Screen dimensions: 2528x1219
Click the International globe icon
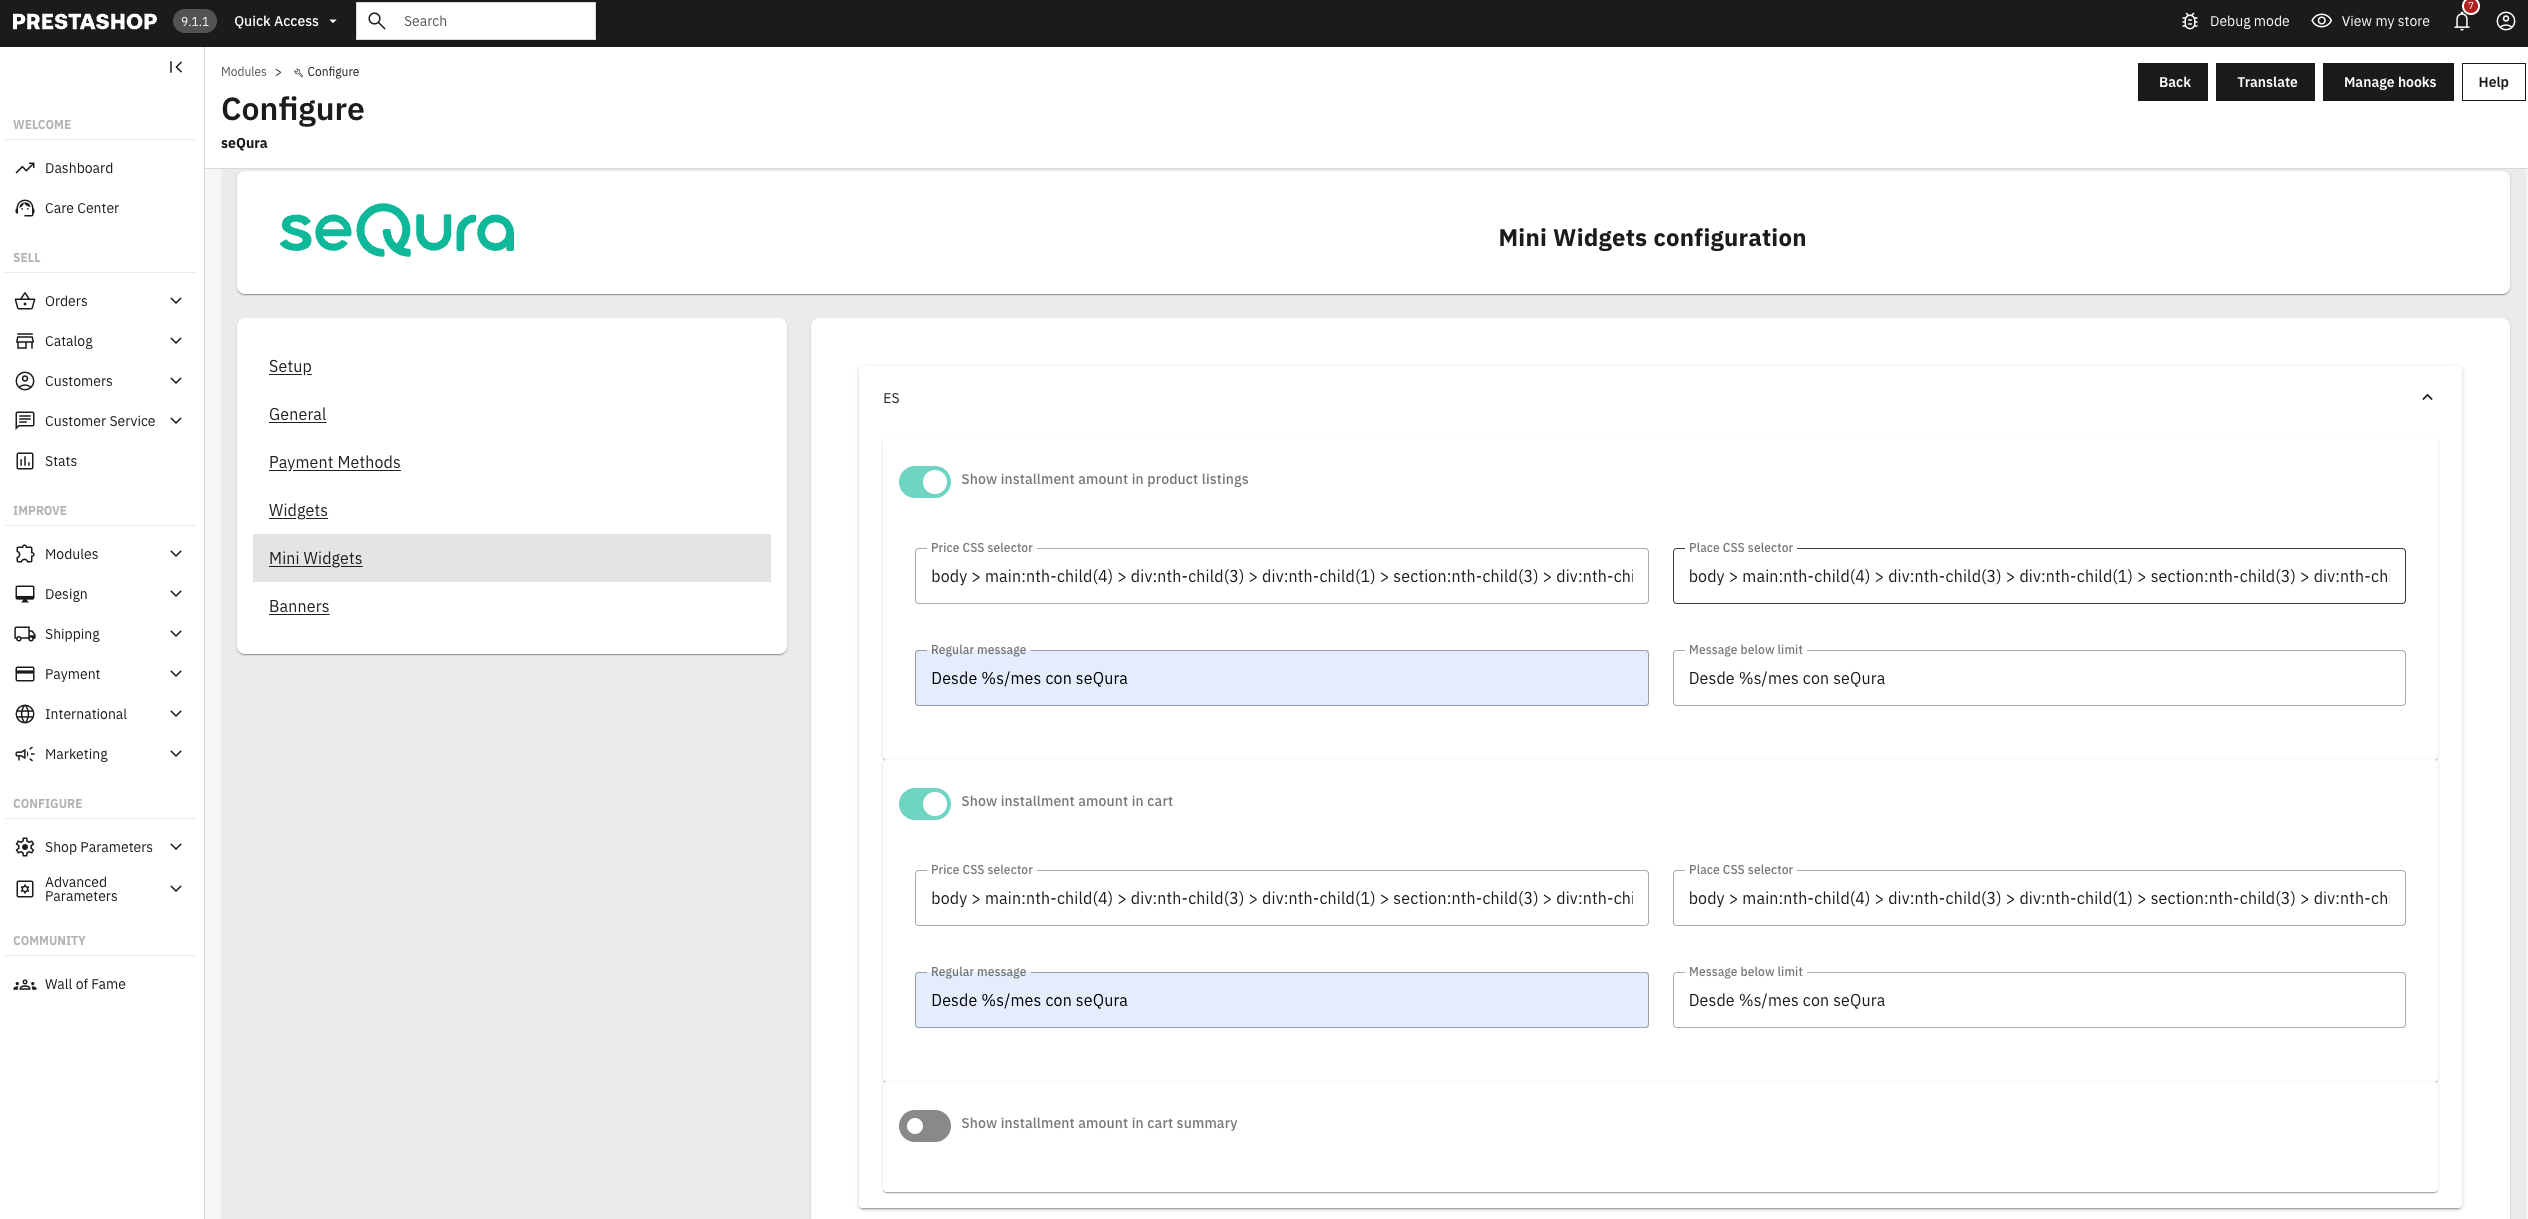tap(25, 714)
